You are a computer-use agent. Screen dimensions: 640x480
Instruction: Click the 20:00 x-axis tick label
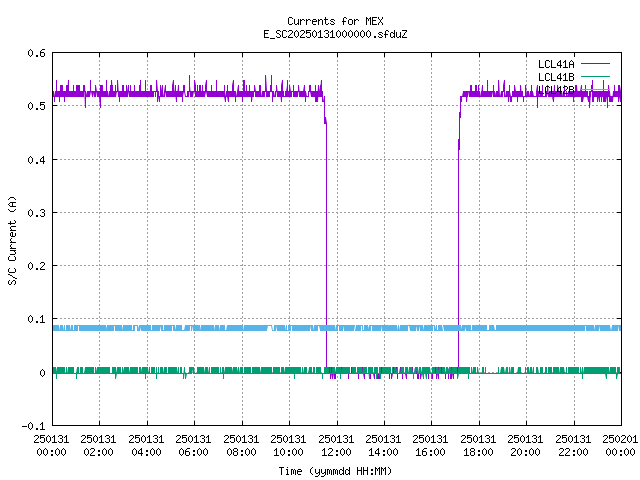[x=525, y=452]
